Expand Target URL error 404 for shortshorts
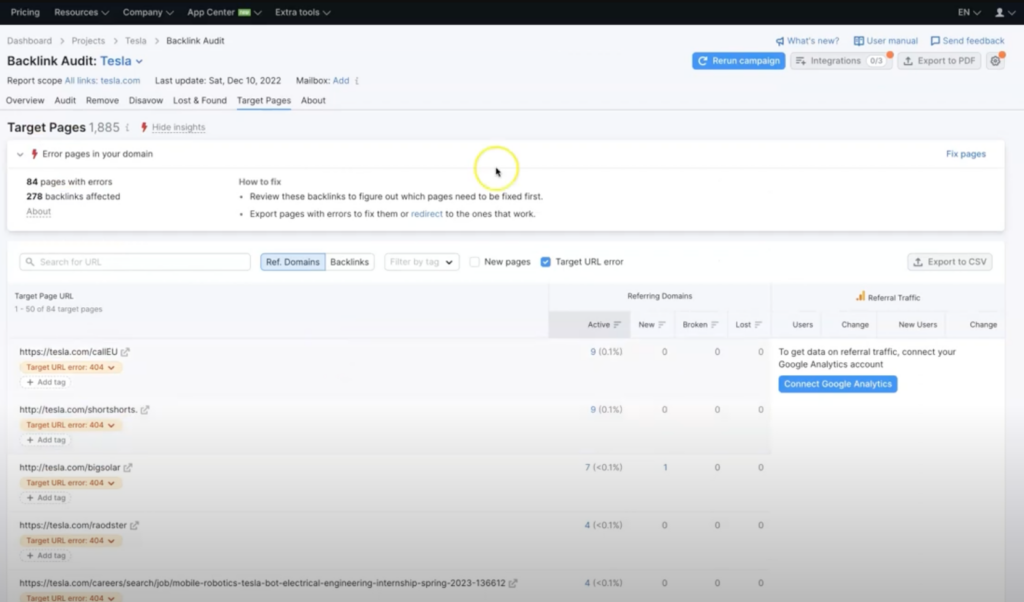Viewport: 1024px width, 602px height. tap(70, 425)
